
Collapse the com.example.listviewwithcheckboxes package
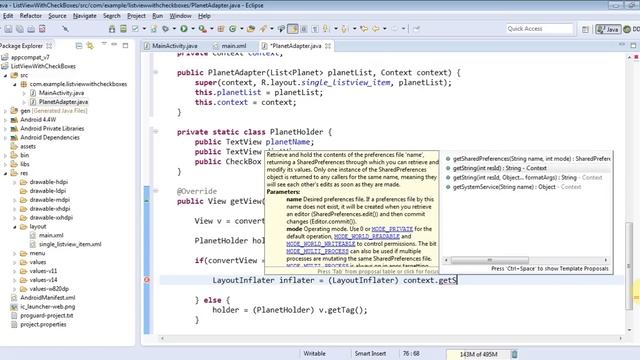[x=15, y=84]
